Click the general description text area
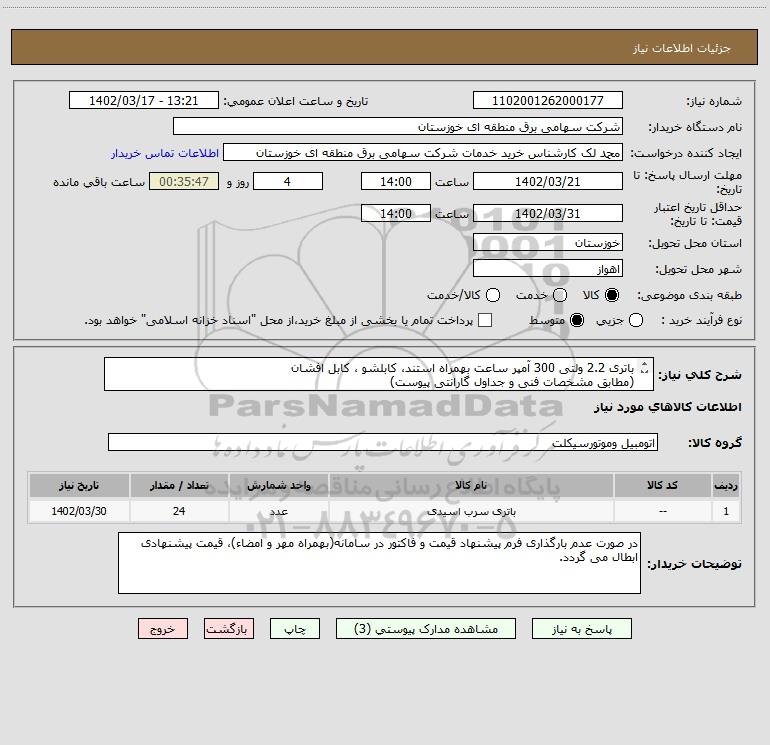 [x=379, y=374]
